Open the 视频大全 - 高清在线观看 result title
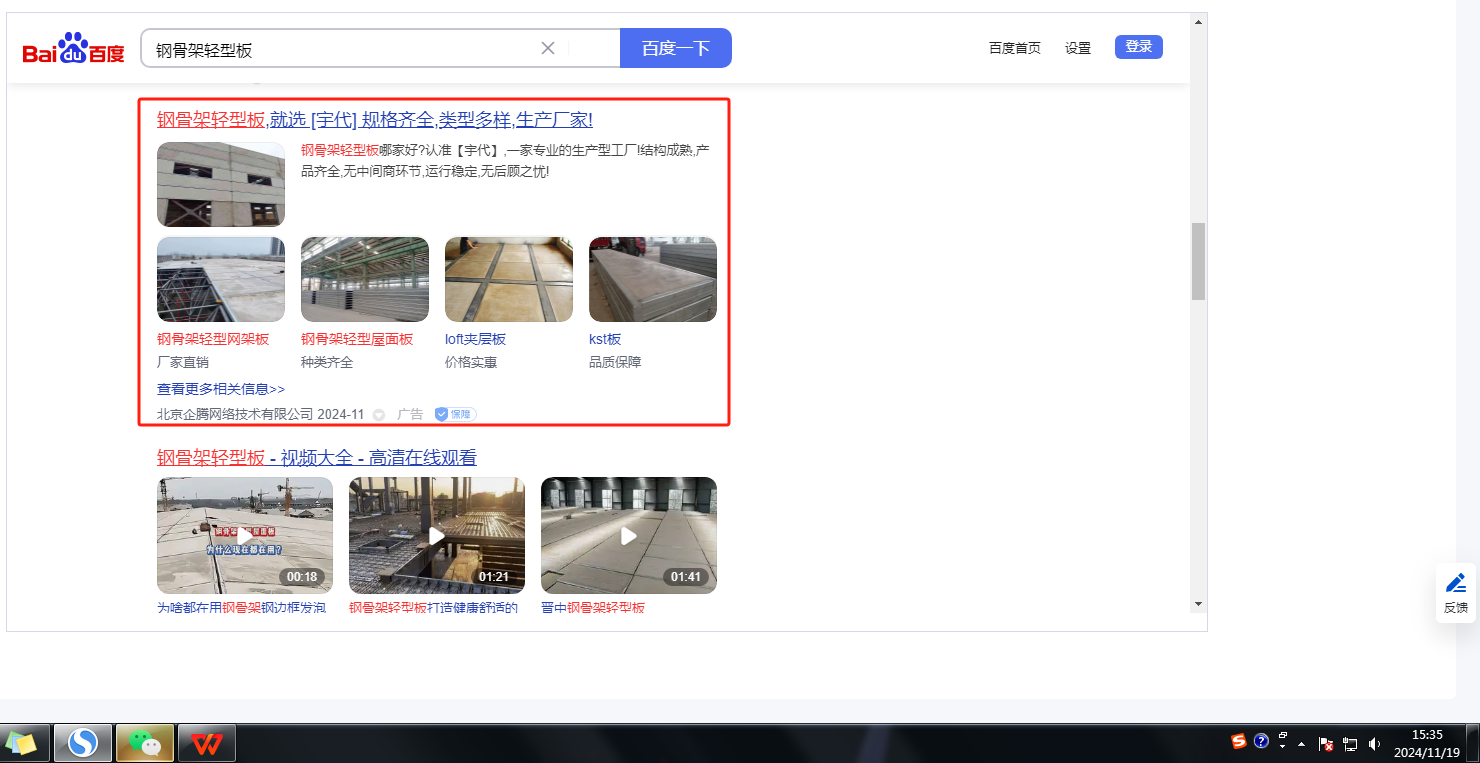 coord(317,458)
